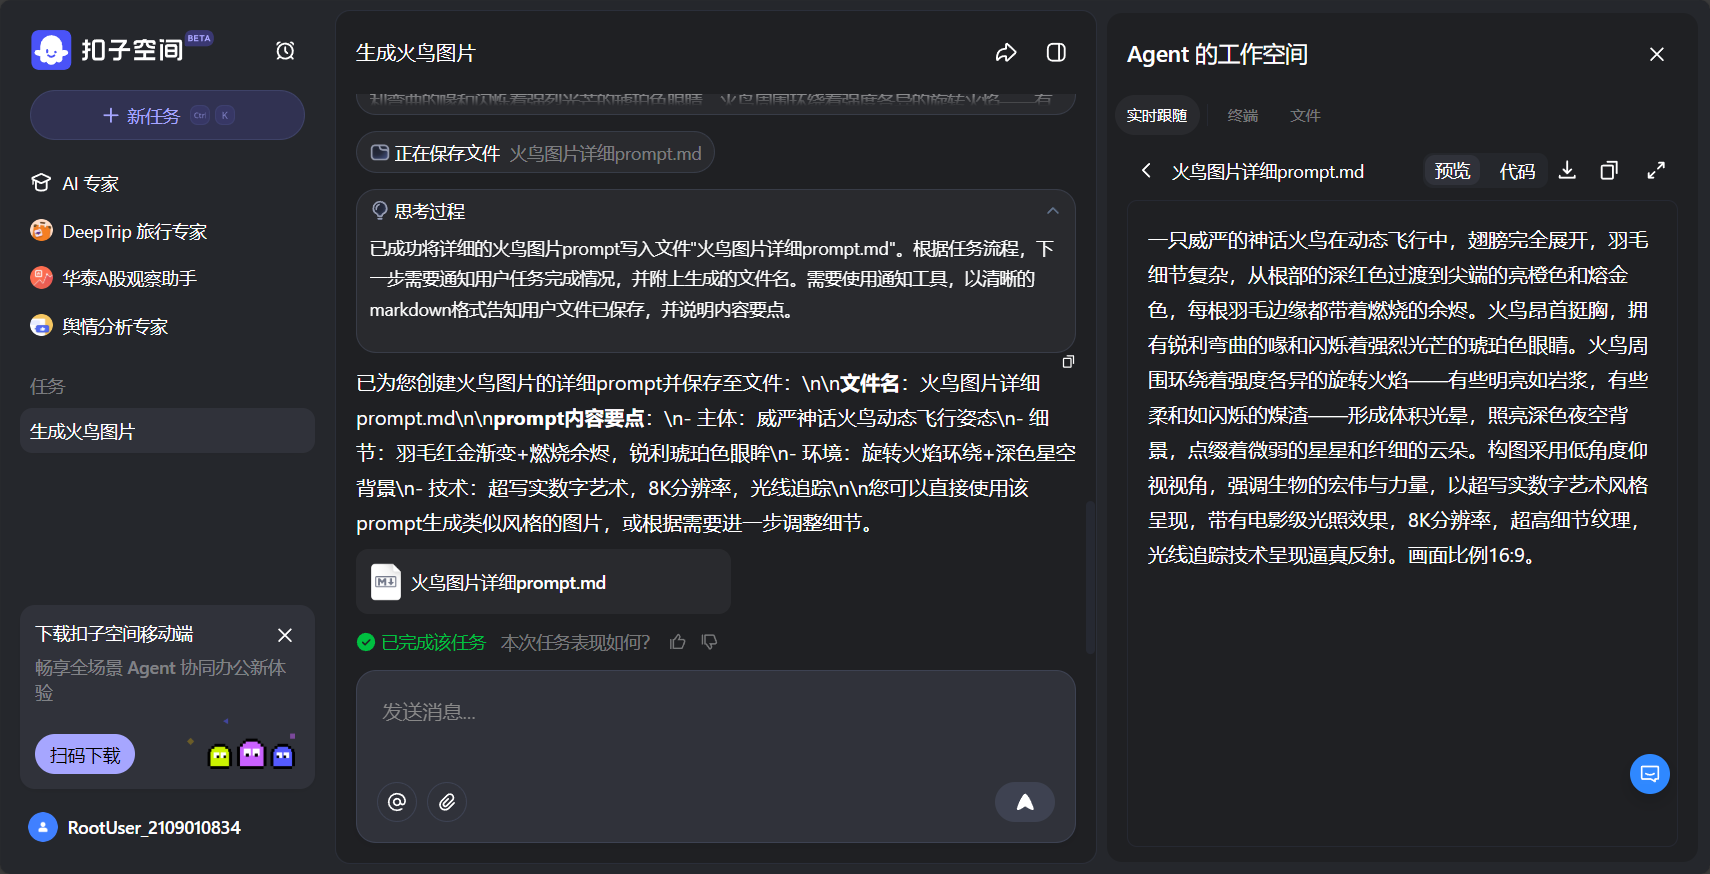1710x874 pixels.
Task: Dismiss the mobile download banner
Action: (285, 635)
